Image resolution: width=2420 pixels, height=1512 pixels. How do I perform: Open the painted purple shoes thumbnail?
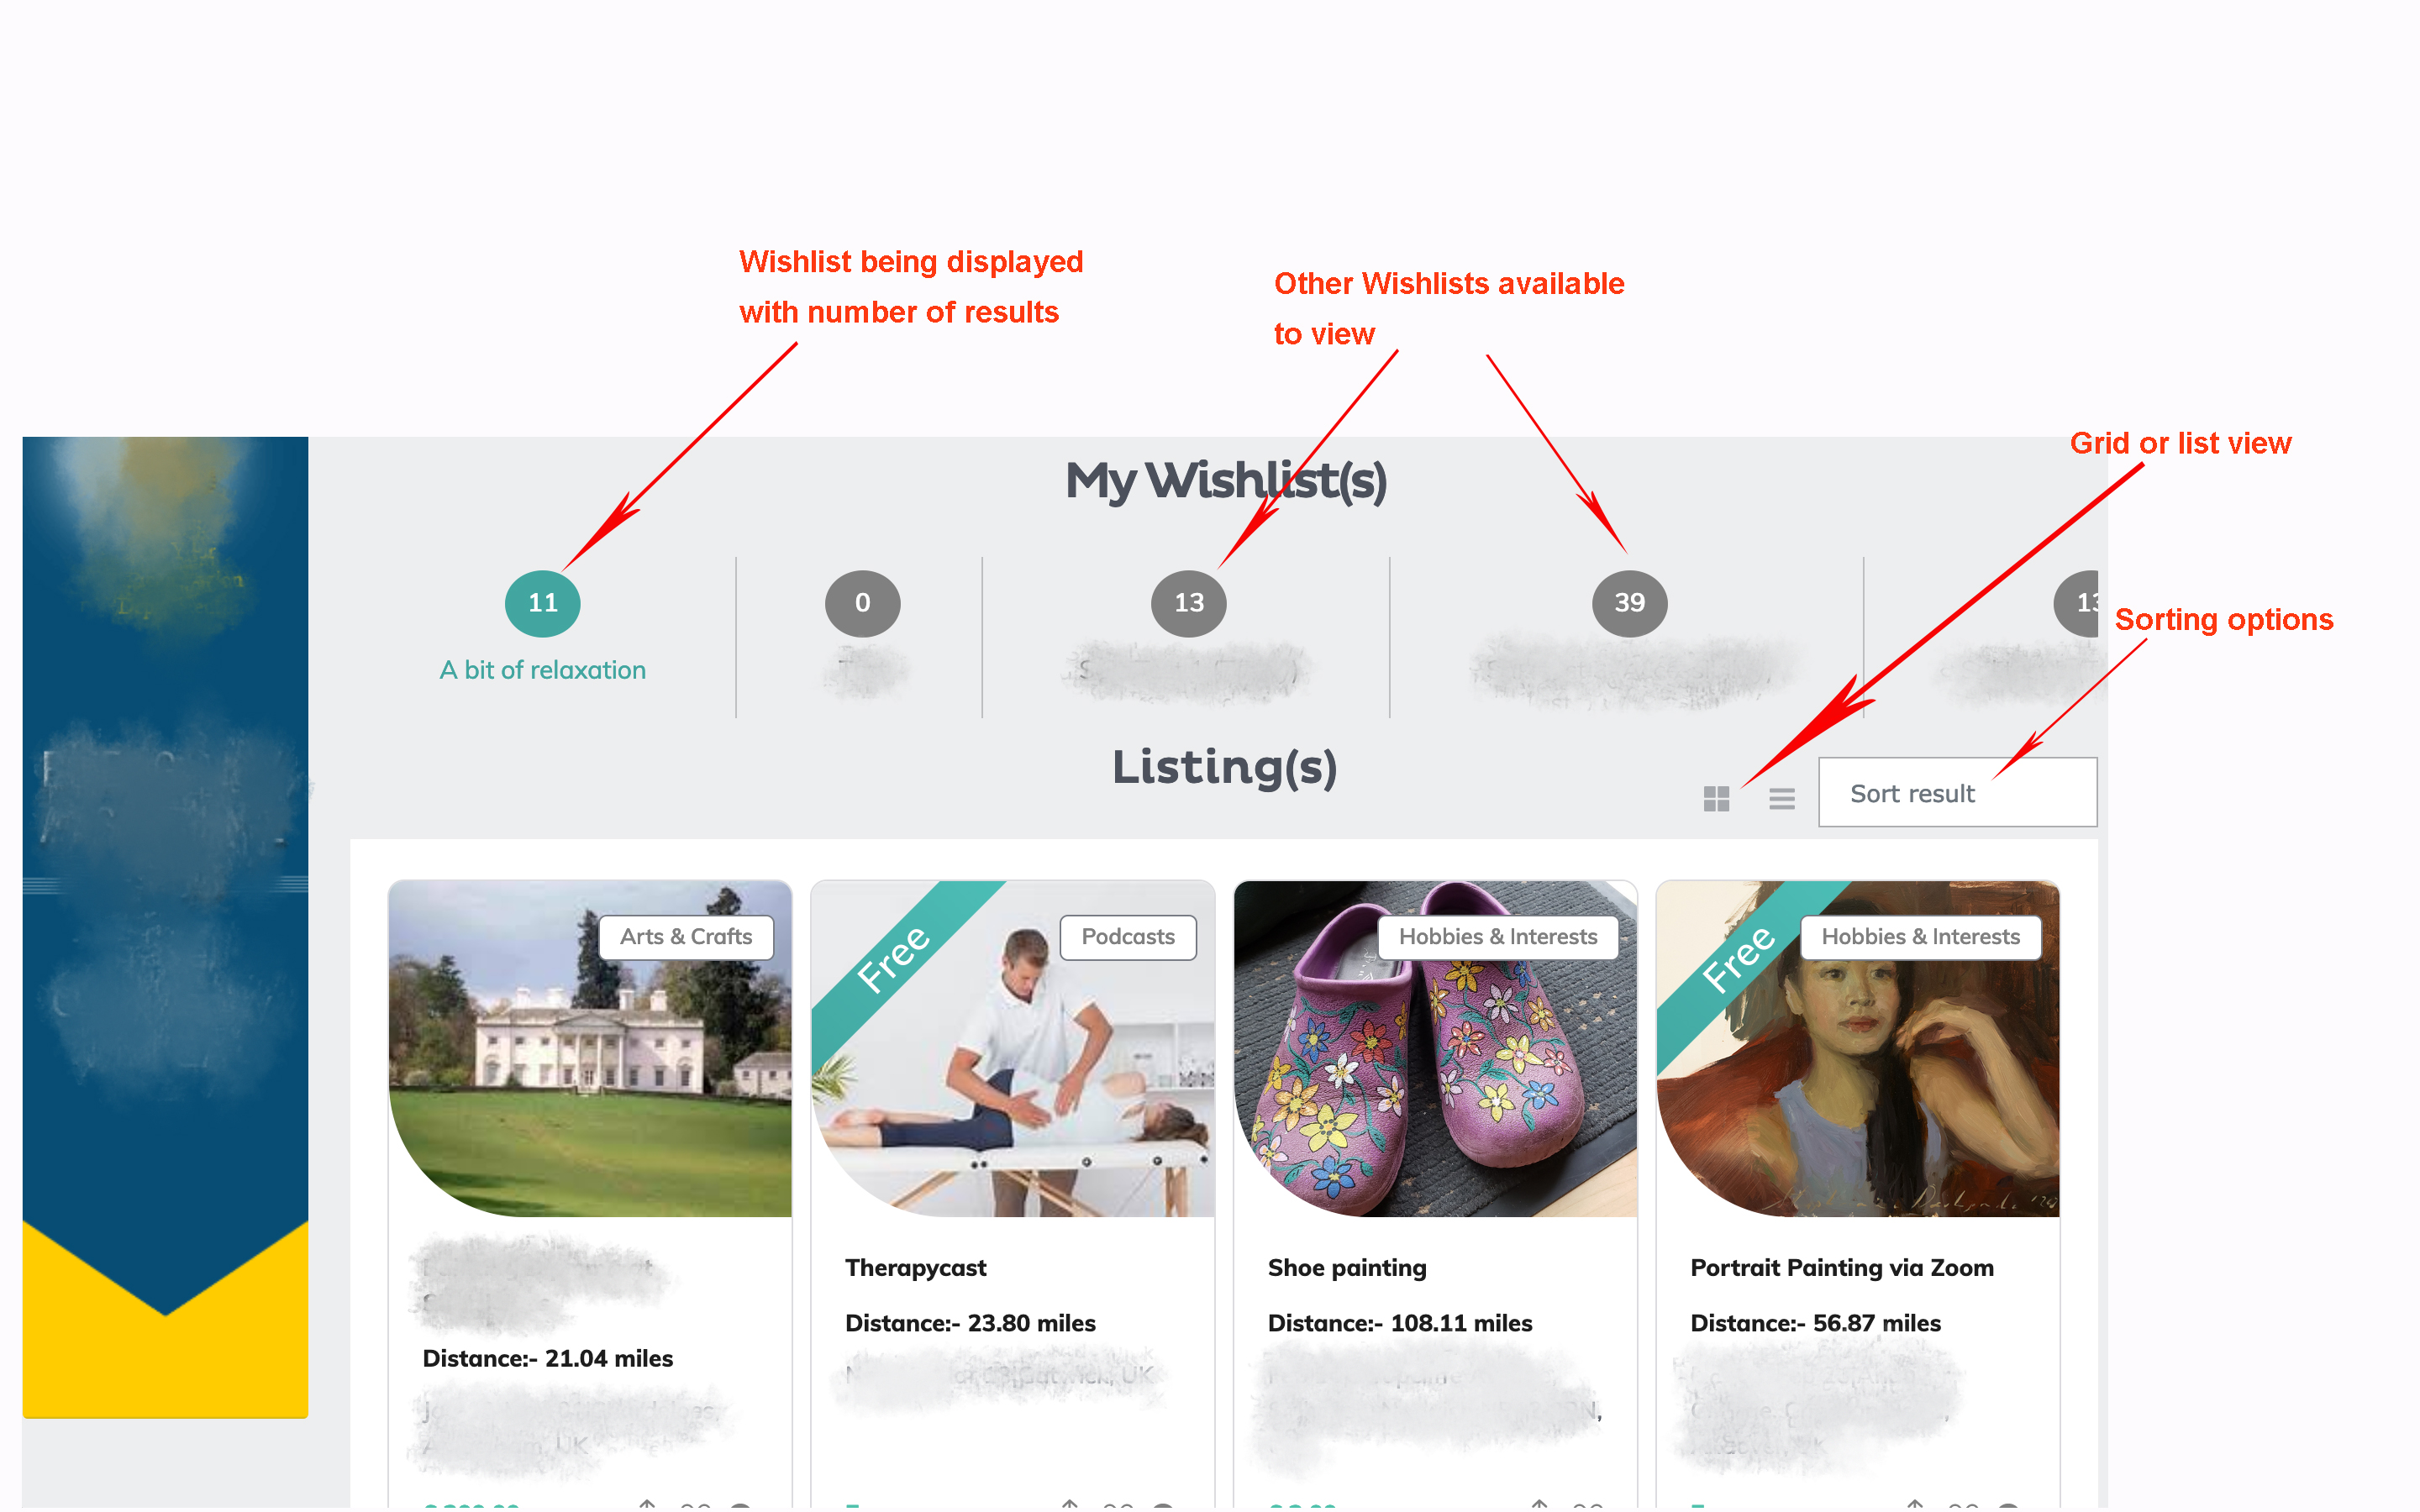1435,1048
